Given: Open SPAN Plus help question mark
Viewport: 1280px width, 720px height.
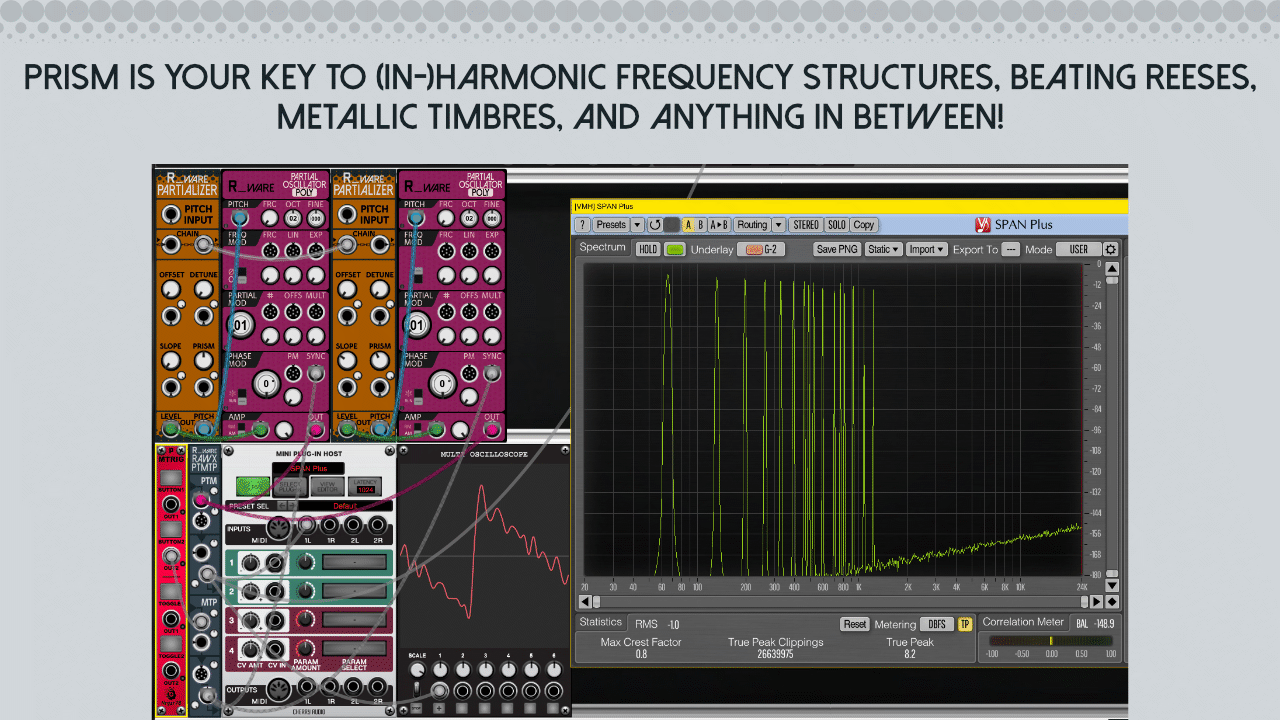Looking at the screenshot, I should [582, 225].
